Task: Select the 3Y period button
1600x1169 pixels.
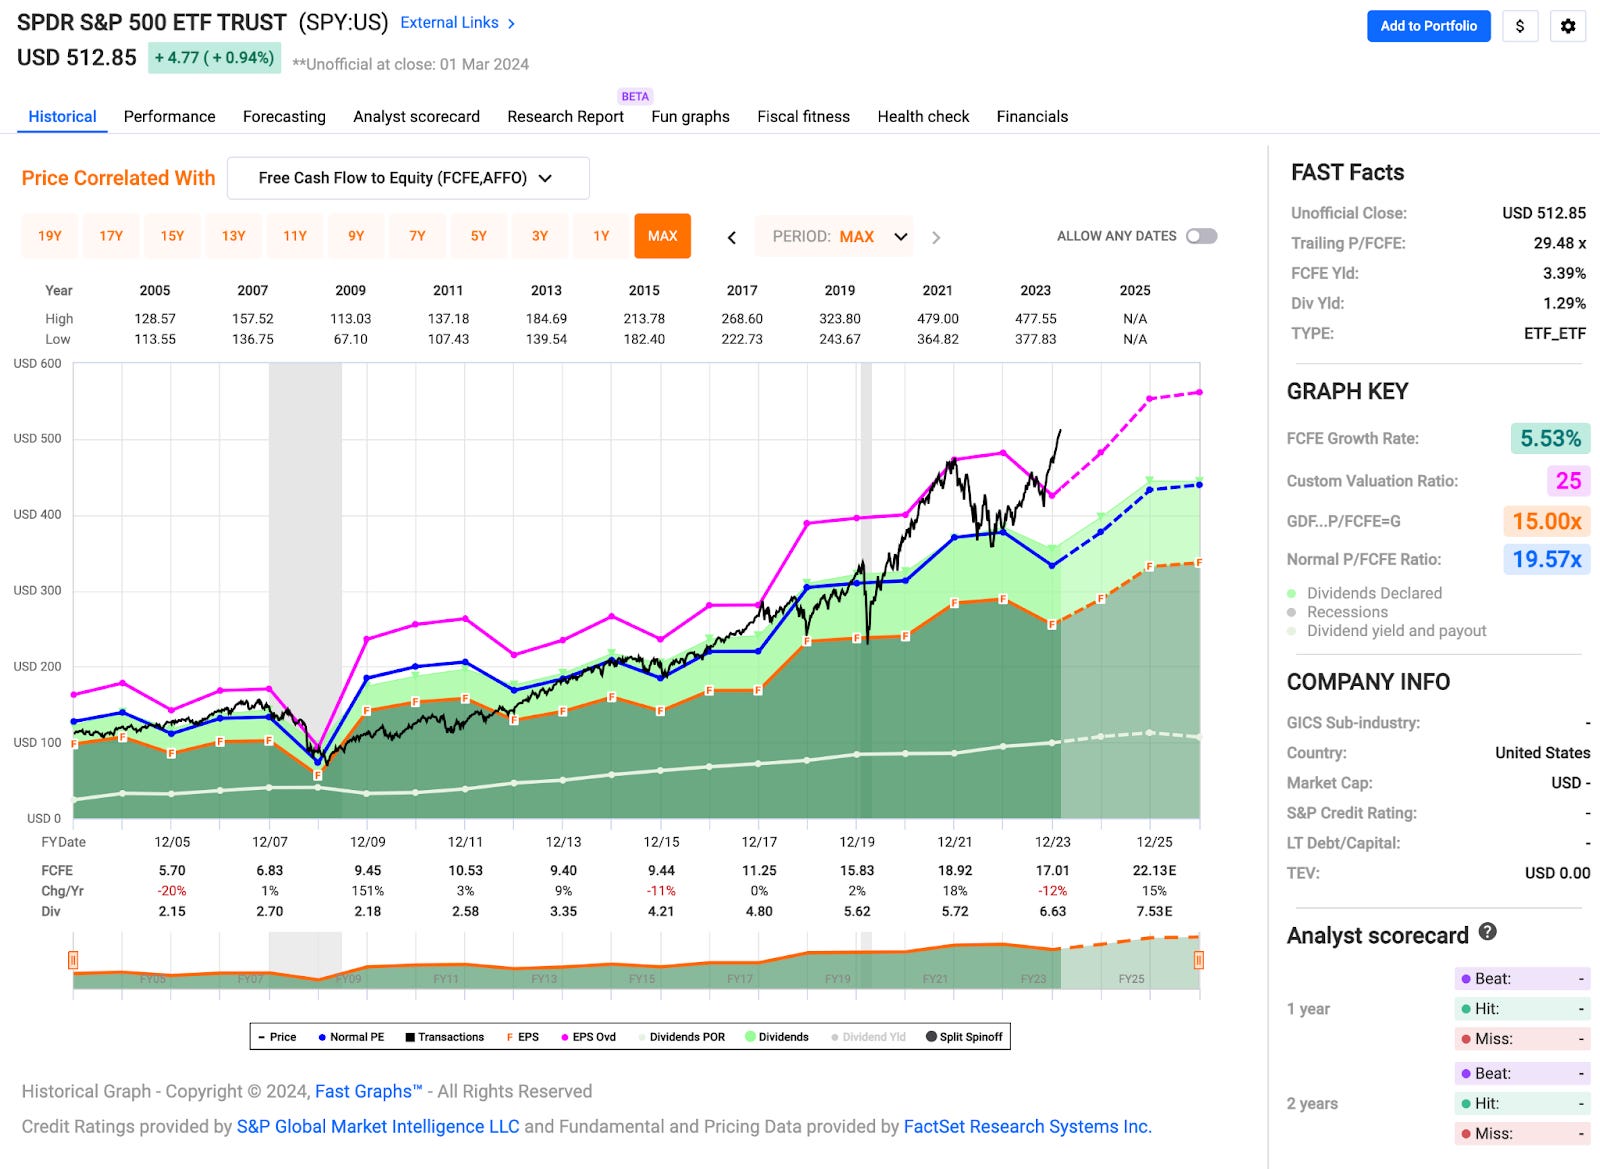Action: [540, 236]
